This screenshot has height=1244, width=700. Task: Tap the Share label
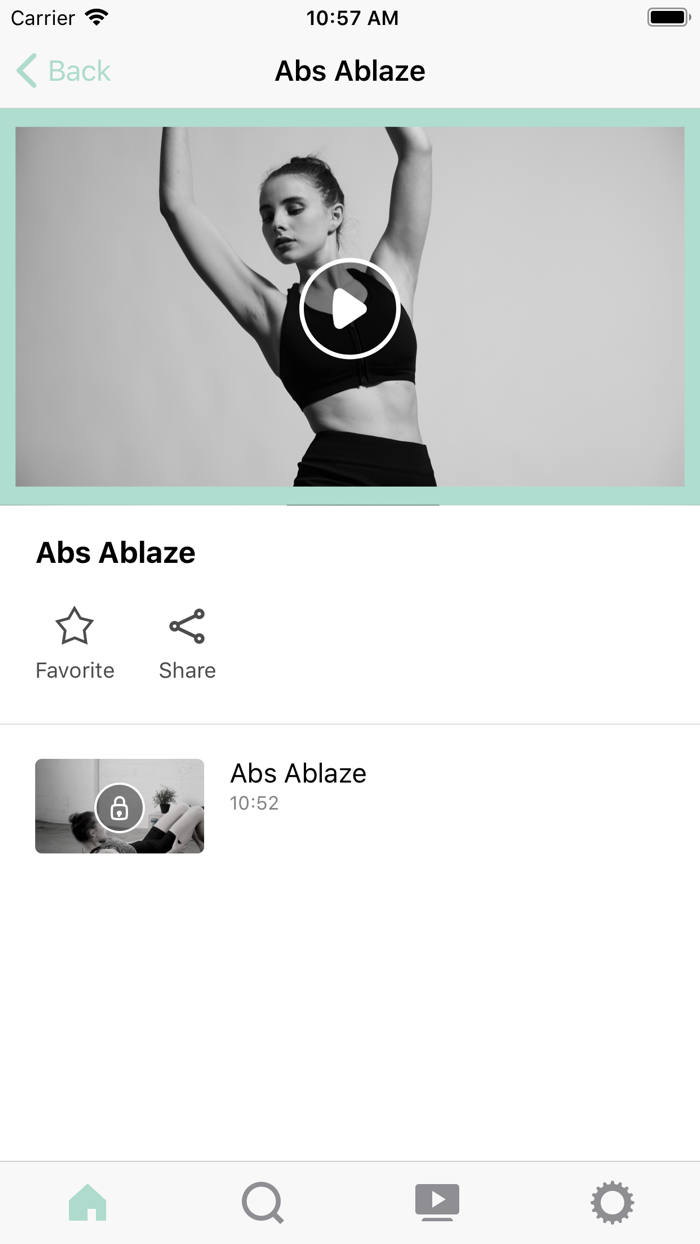click(187, 670)
